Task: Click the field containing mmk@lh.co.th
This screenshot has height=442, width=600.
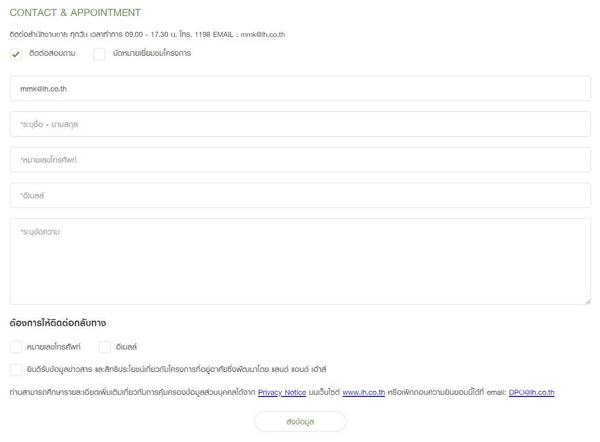Action: pos(300,88)
